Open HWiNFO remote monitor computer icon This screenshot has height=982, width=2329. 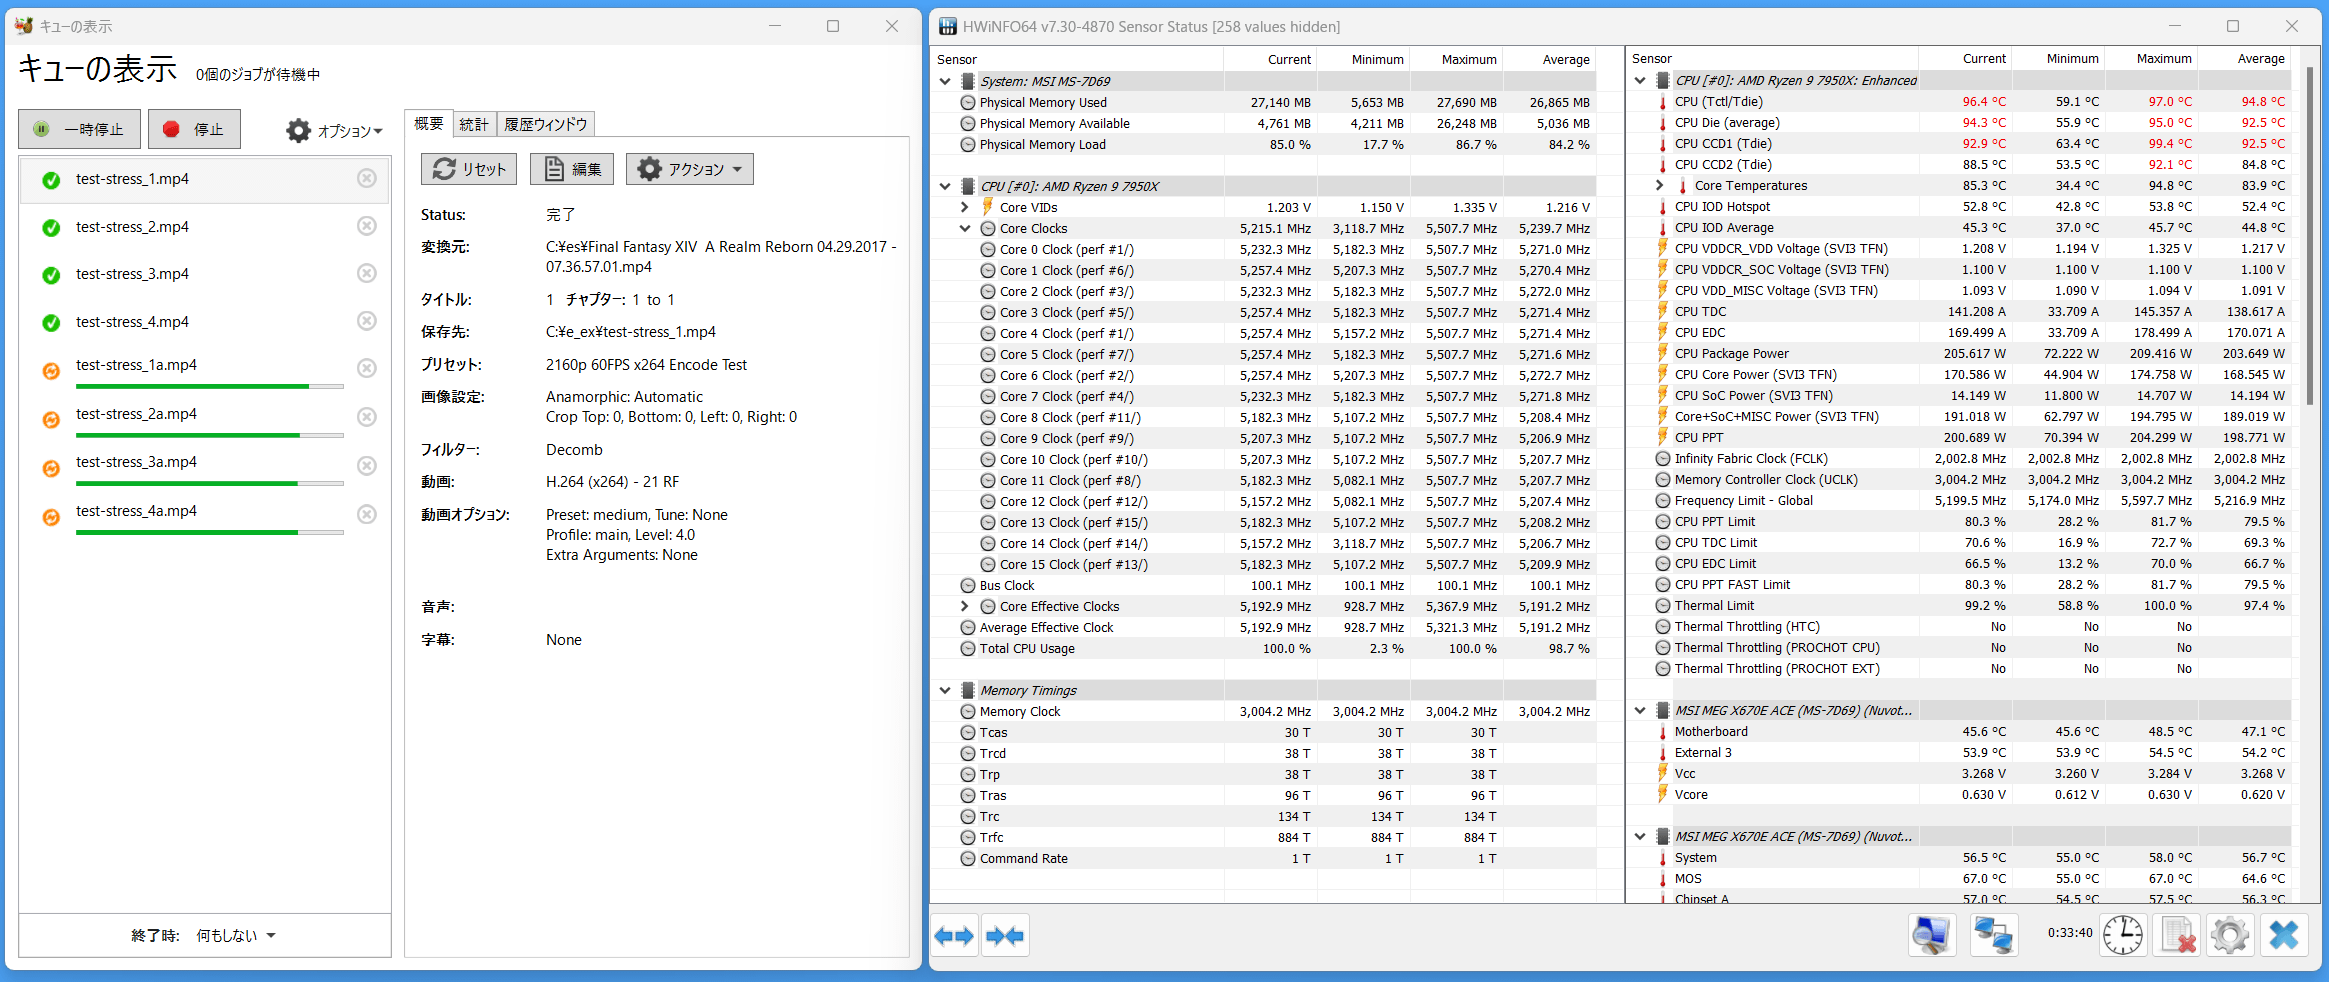[x=1931, y=936]
